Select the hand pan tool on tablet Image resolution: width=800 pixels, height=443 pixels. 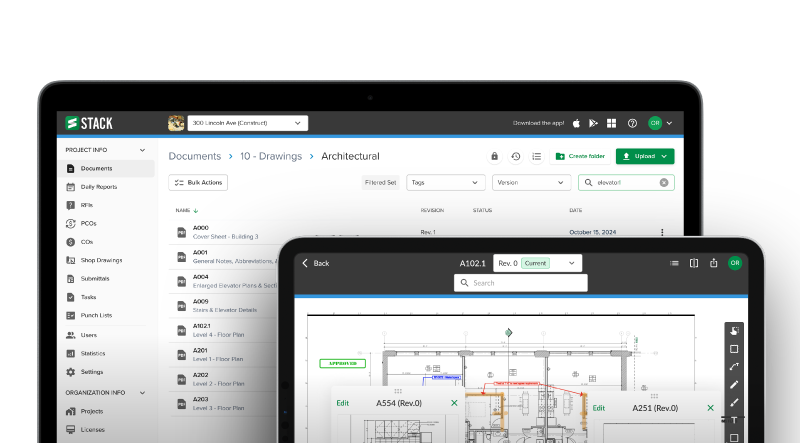[x=734, y=331]
